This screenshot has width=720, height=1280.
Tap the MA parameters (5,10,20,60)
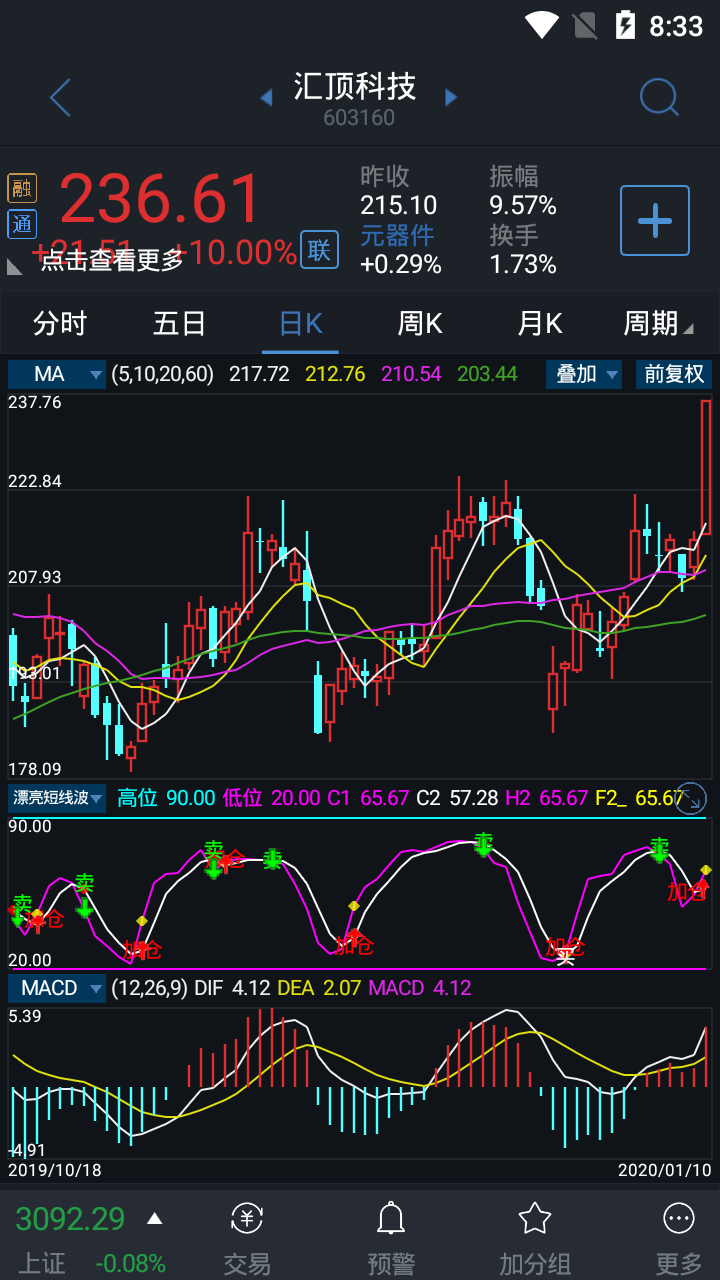(162, 374)
